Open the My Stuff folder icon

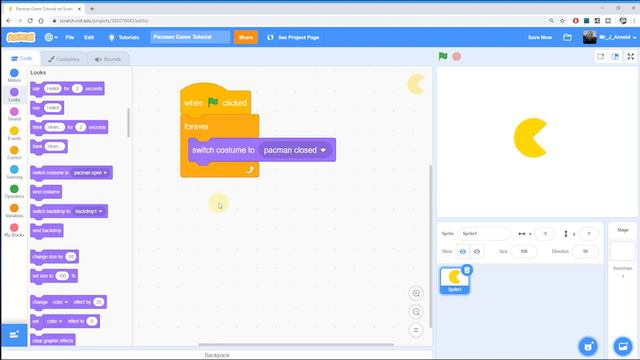click(567, 37)
